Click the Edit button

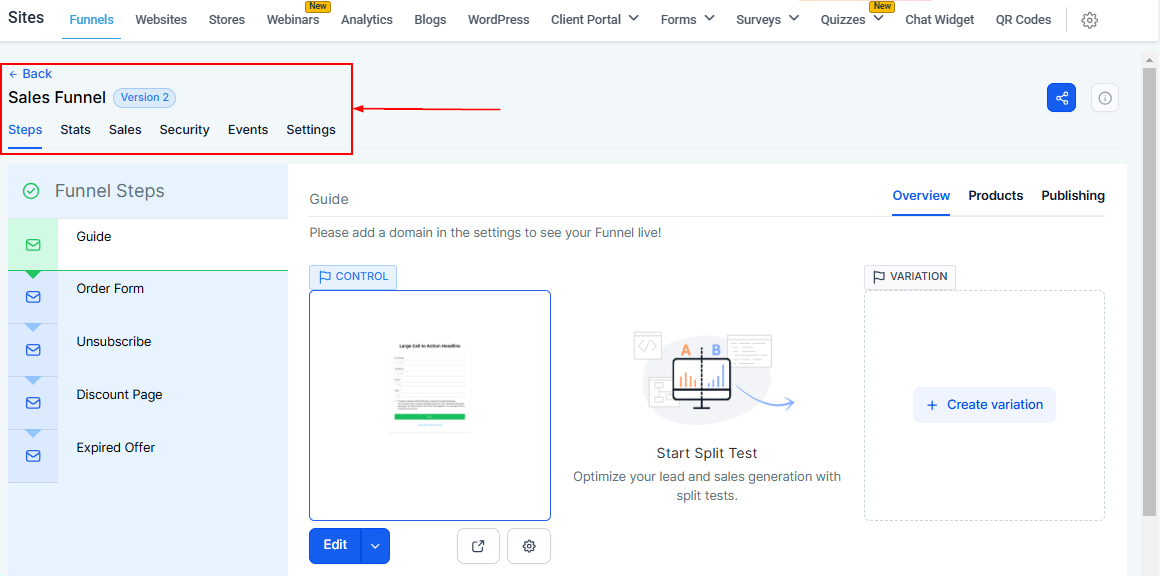(x=335, y=546)
